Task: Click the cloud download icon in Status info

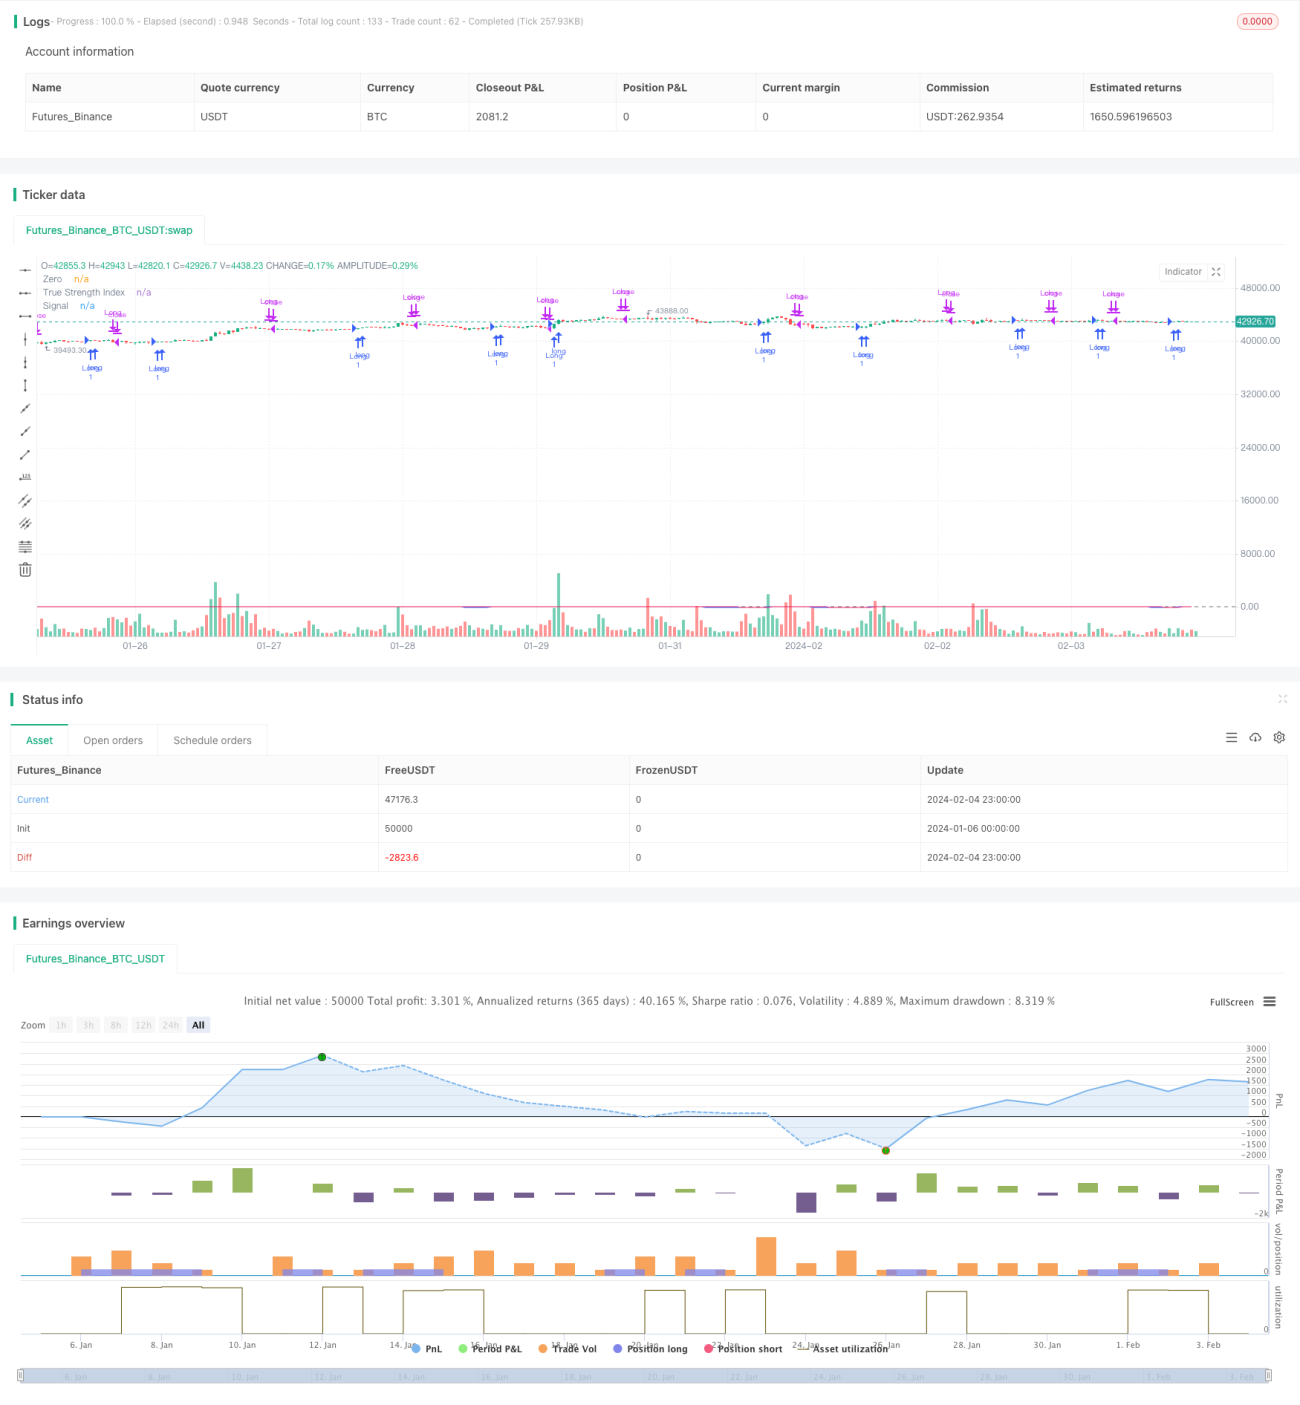Action: pos(1255,737)
